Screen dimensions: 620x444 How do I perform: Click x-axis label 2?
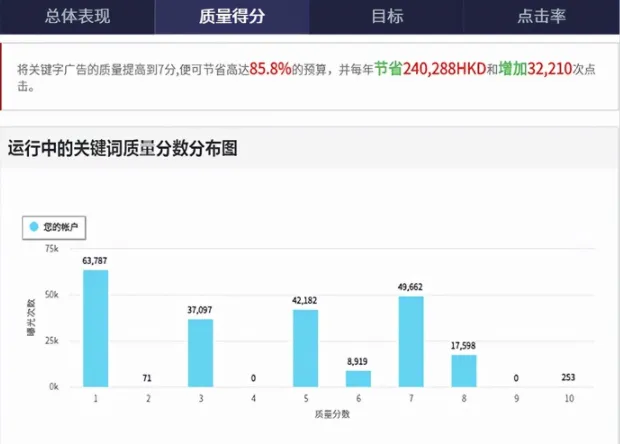pyautogui.click(x=148, y=399)
